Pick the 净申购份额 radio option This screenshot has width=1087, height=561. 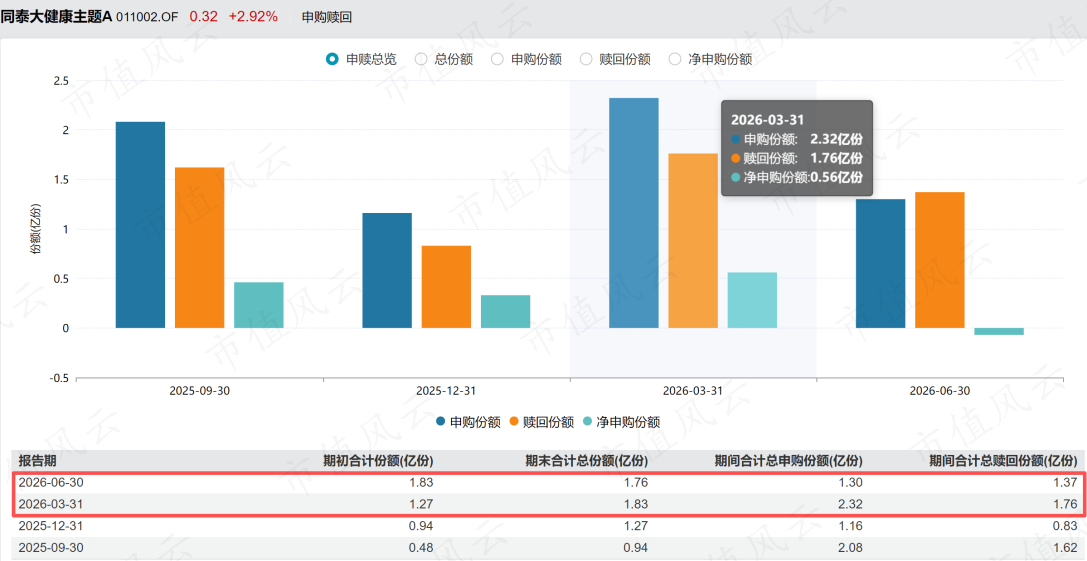(675, 59)
